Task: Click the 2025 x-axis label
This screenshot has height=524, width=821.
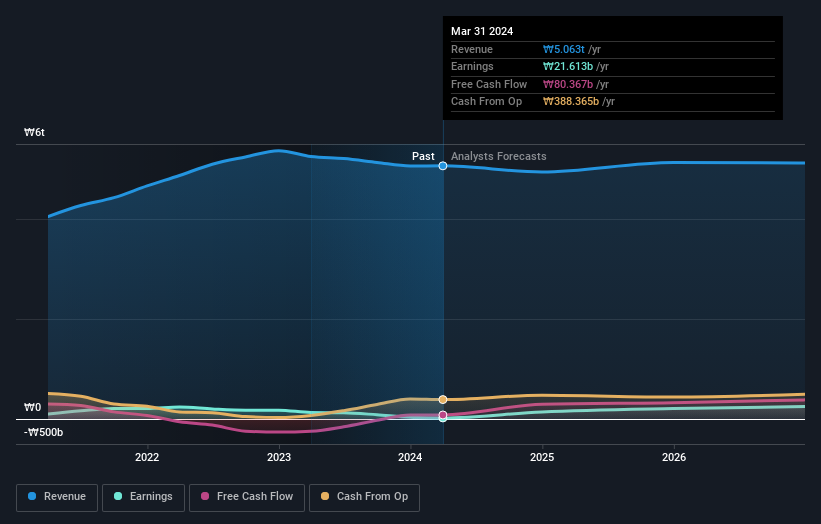Action: pos(542,457)
